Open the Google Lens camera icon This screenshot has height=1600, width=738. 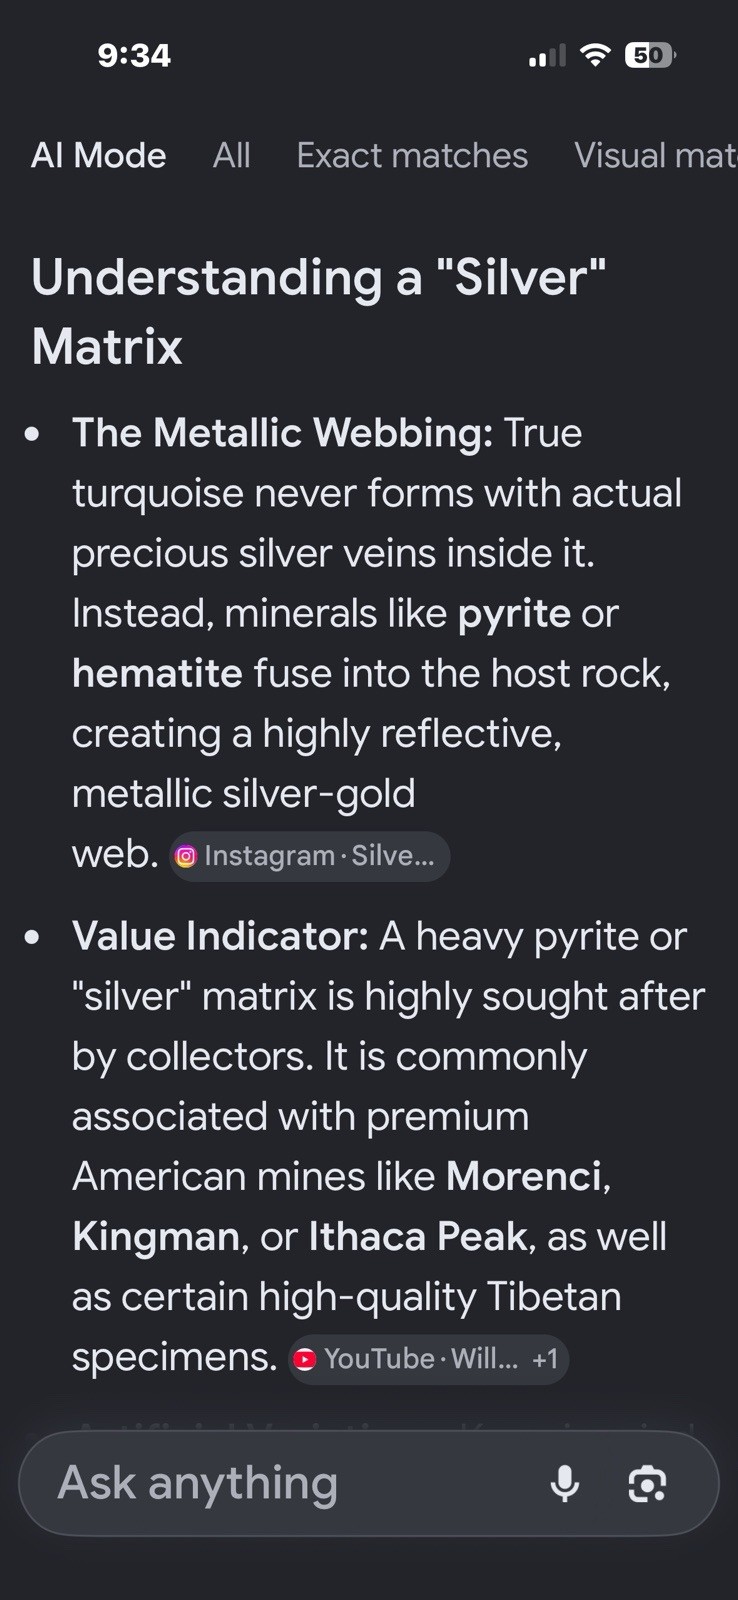point(647,1484)
